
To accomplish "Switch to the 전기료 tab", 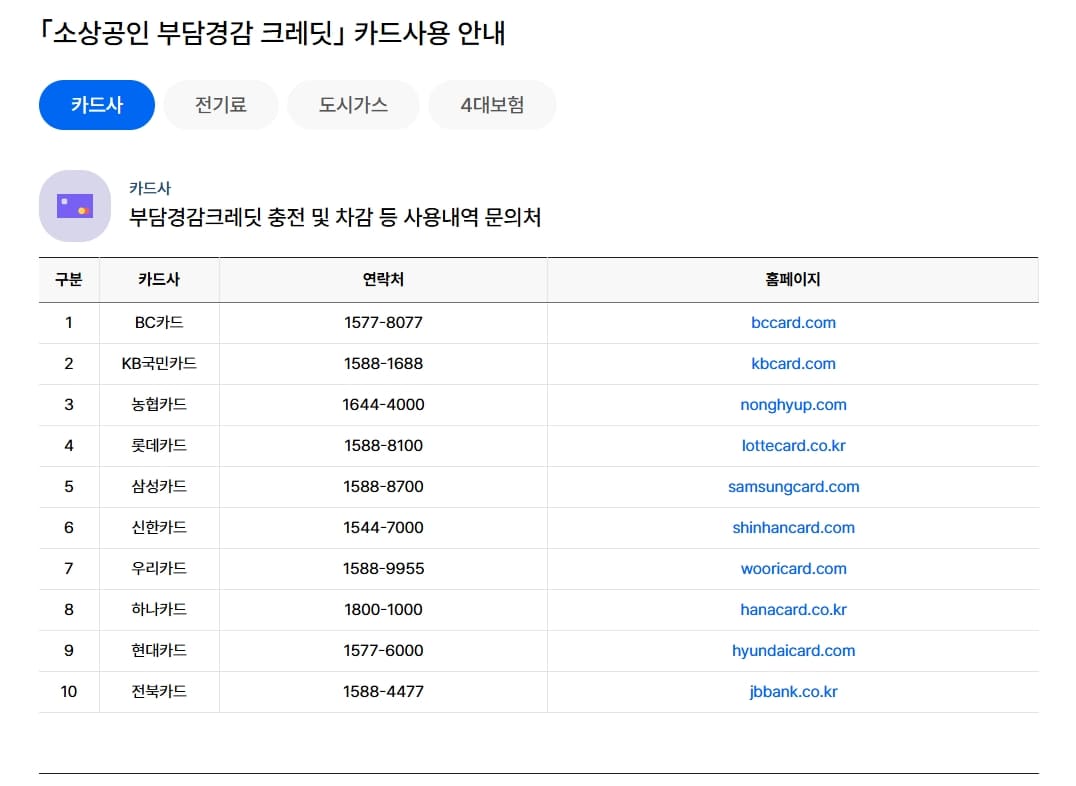I will tap(220, 105).
